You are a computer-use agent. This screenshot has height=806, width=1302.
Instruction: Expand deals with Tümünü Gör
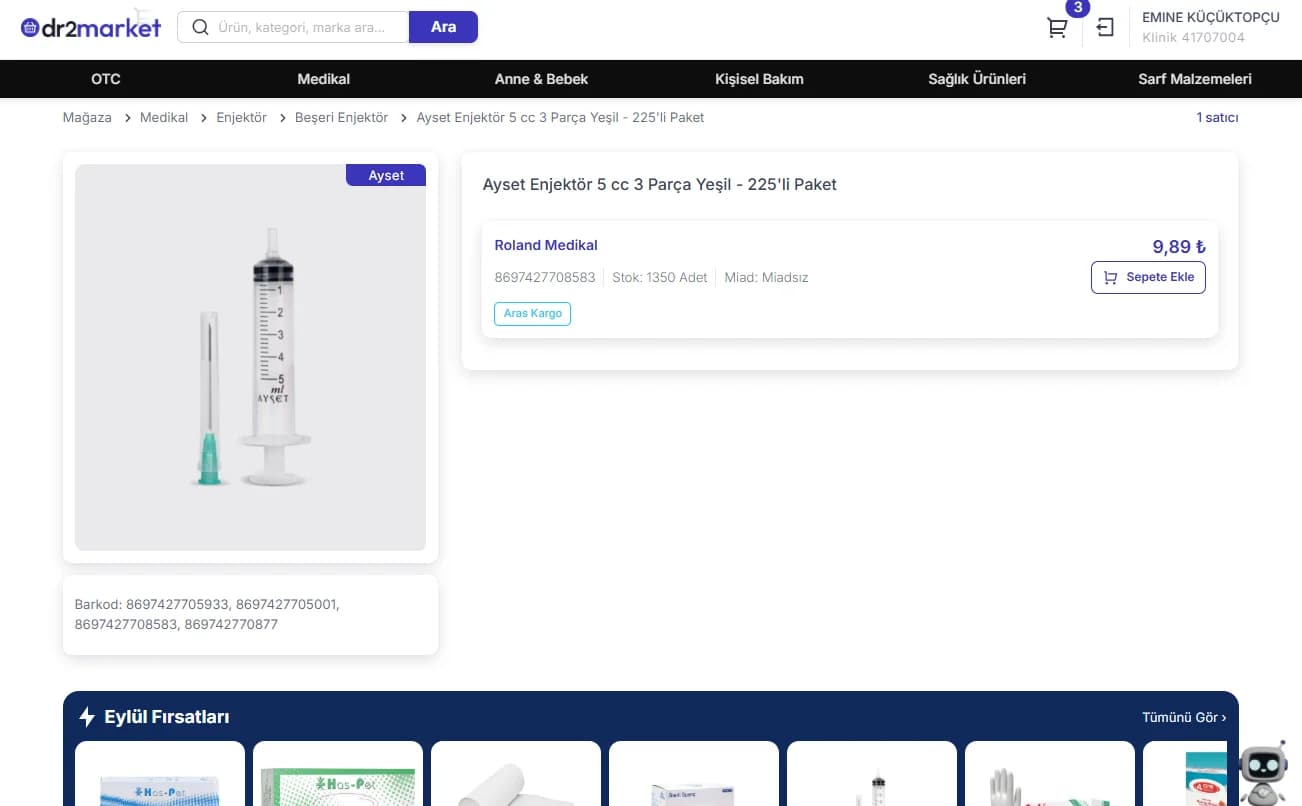click(x=1184, y=717)
